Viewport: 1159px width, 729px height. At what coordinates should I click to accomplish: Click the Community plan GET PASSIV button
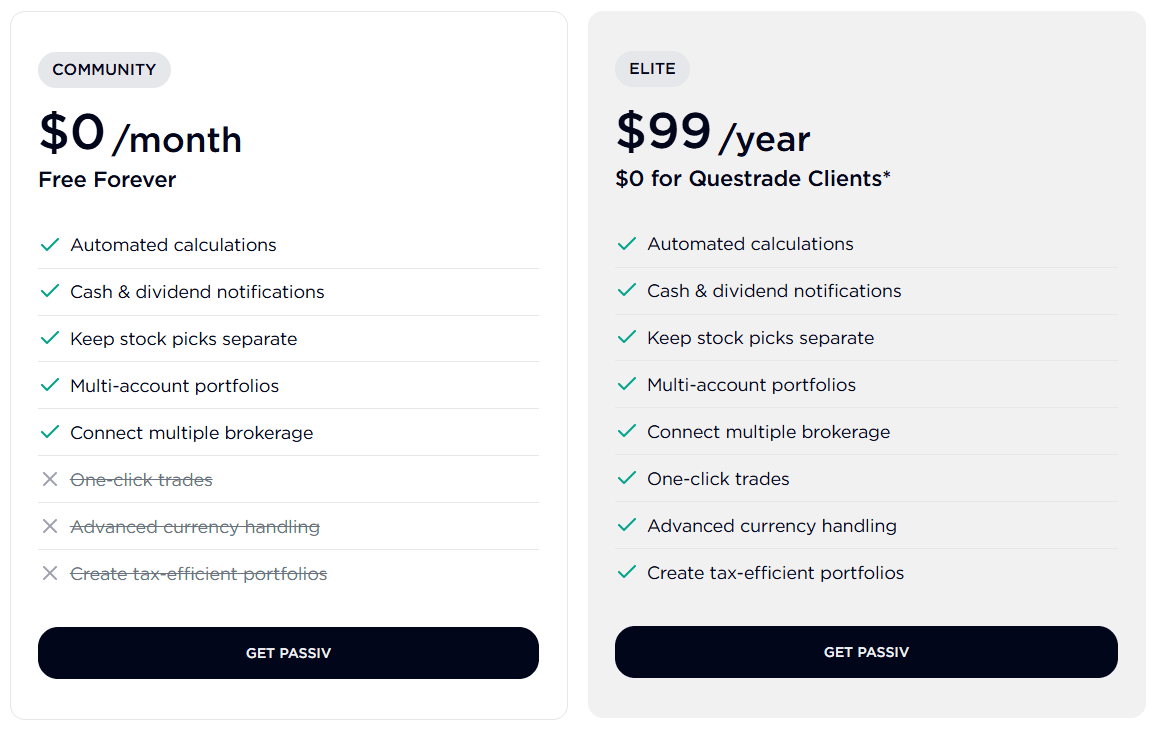pos(288,653)
